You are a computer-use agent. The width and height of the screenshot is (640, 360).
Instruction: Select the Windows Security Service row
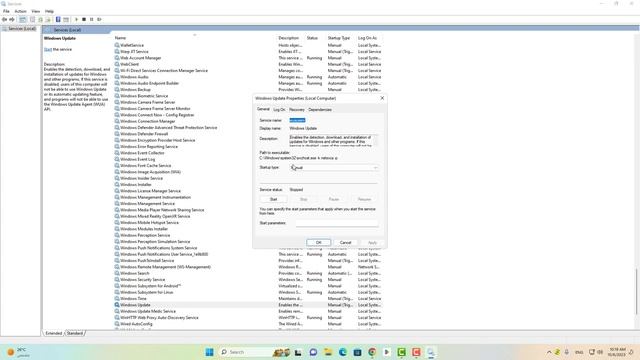pos(248,280)
